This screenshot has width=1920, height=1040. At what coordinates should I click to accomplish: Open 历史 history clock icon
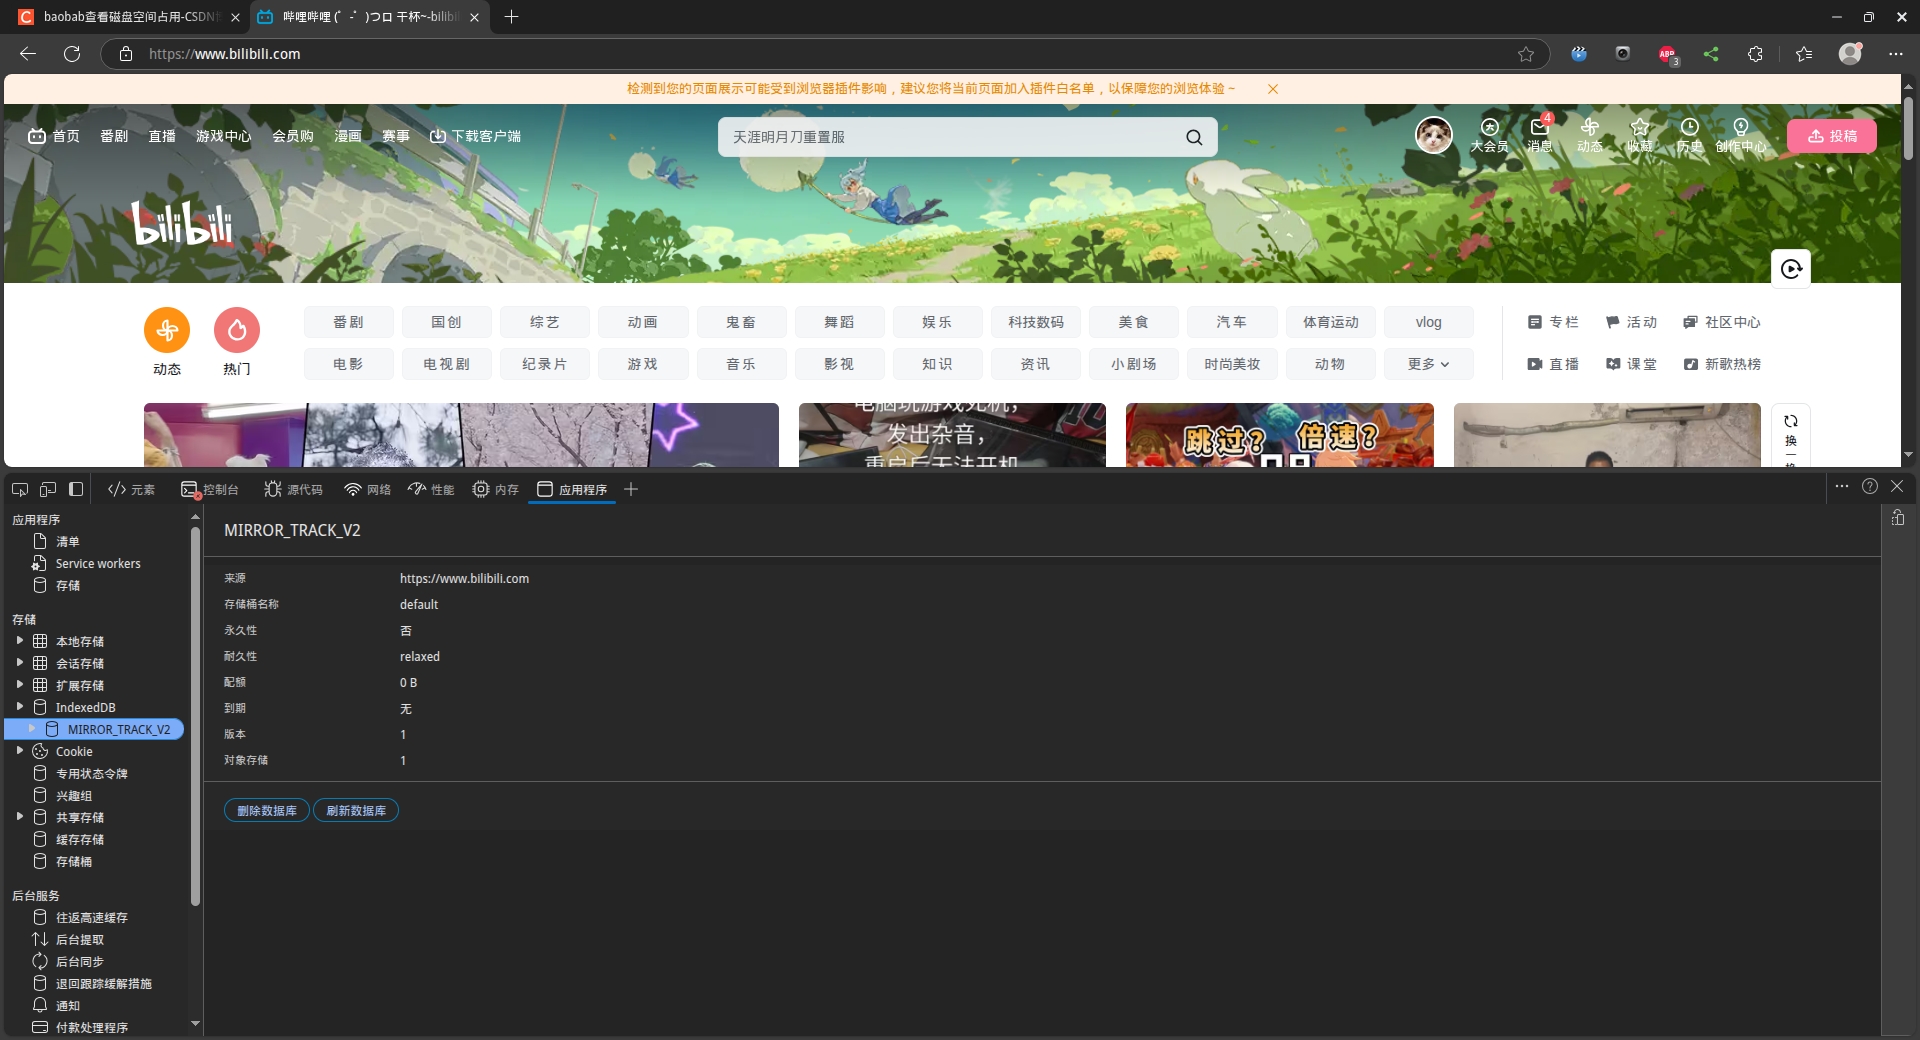tap(1690, 135)
